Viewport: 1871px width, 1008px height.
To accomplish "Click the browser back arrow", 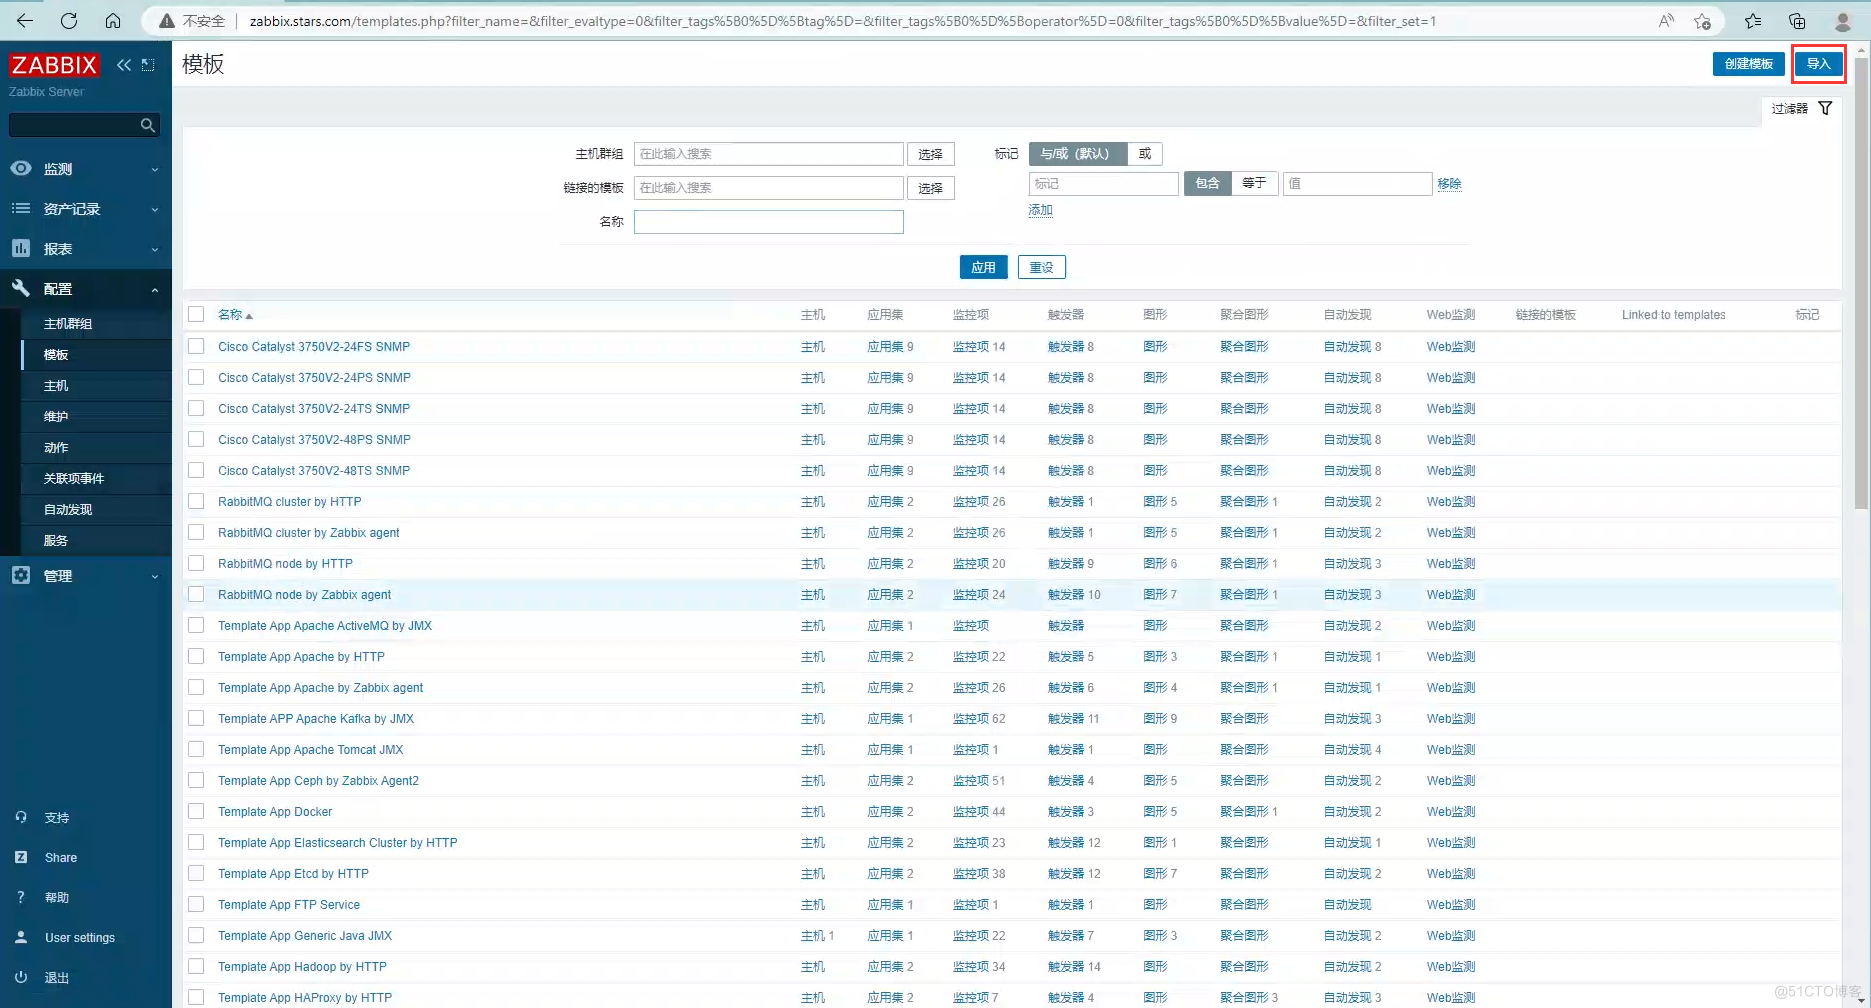I will 25,20.
